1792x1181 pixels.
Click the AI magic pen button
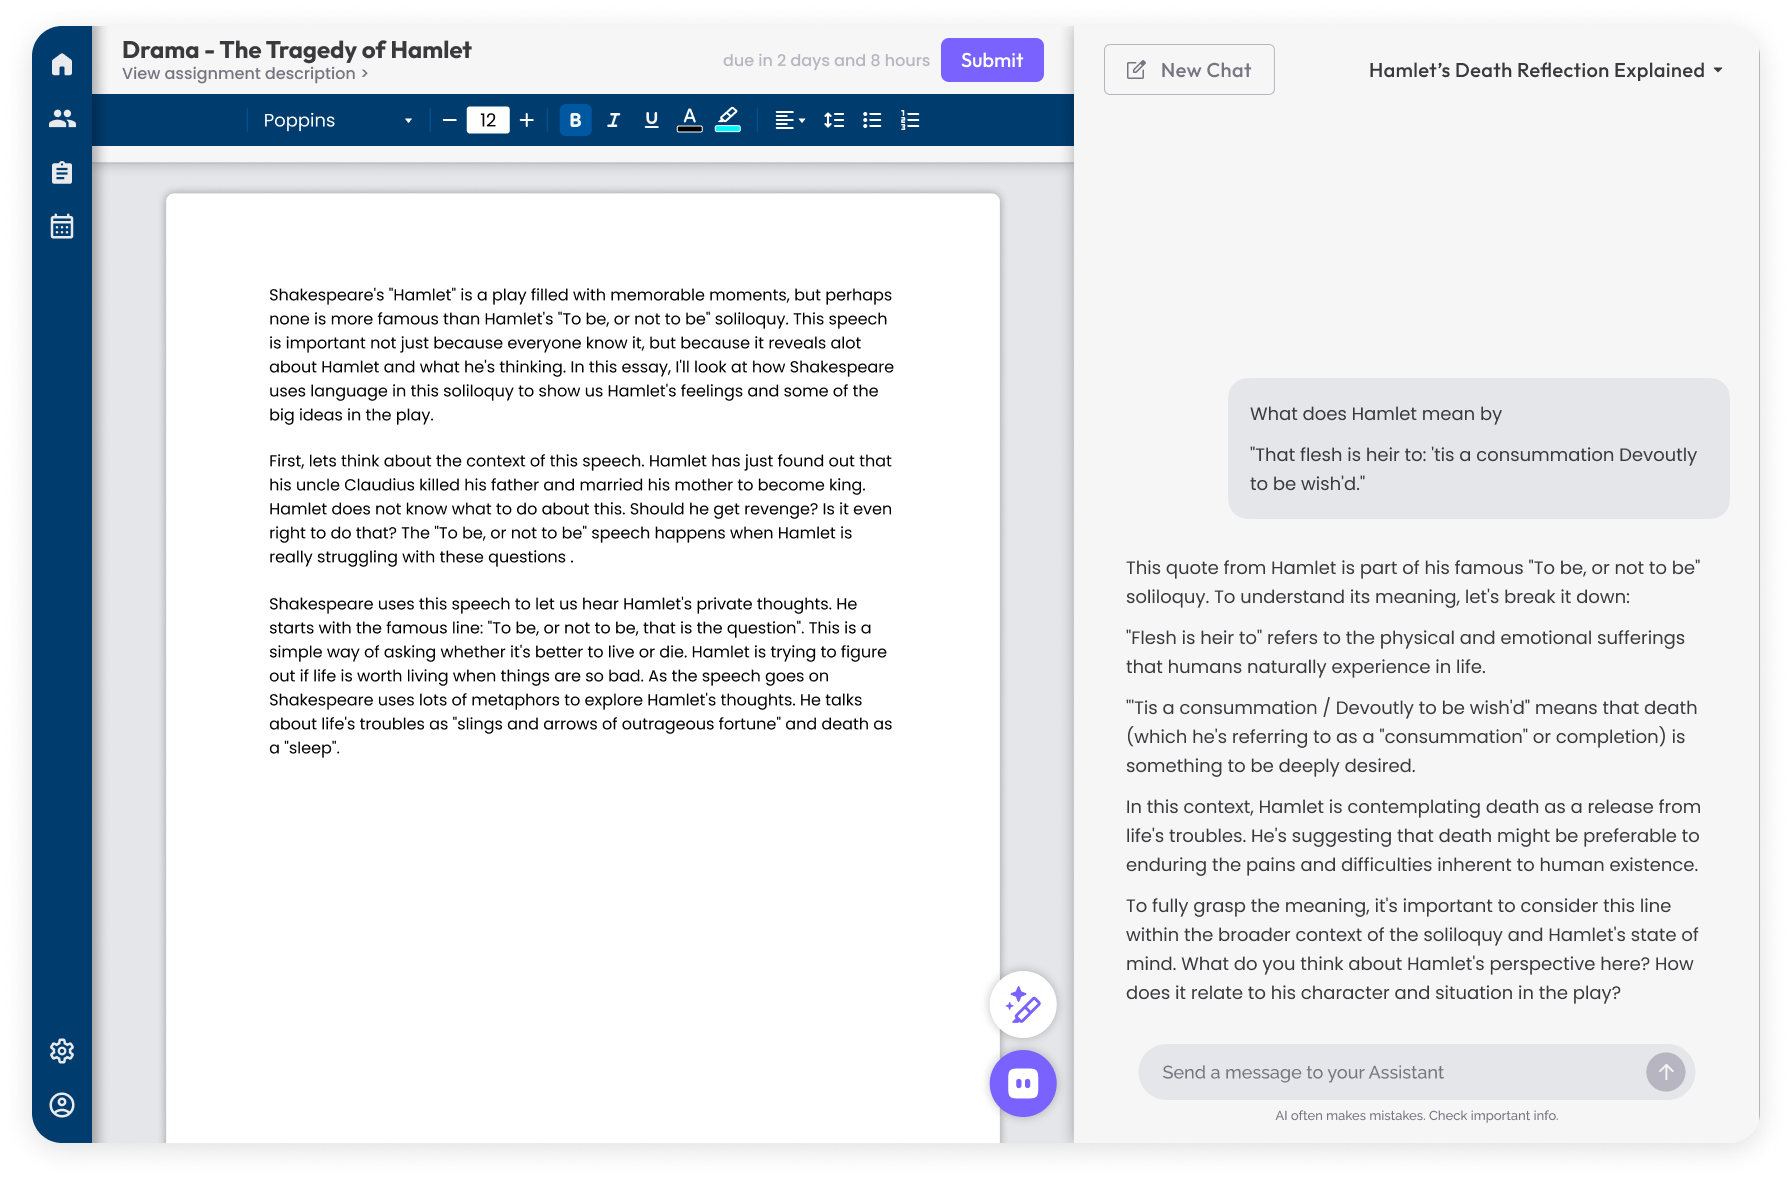(1022, 1005)
